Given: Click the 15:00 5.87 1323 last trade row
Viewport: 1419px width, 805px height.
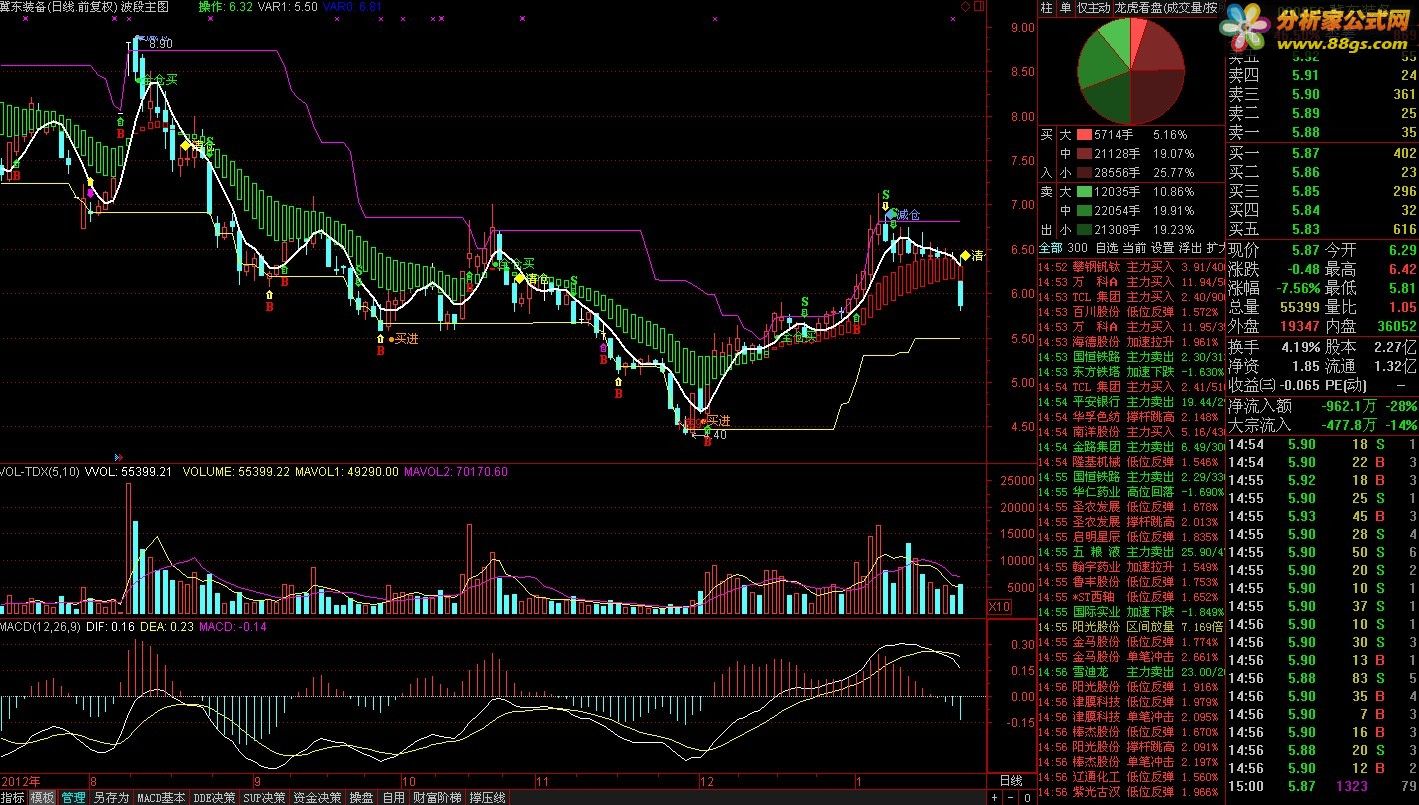Looking at the screenshot, I should coord(1323,787).
